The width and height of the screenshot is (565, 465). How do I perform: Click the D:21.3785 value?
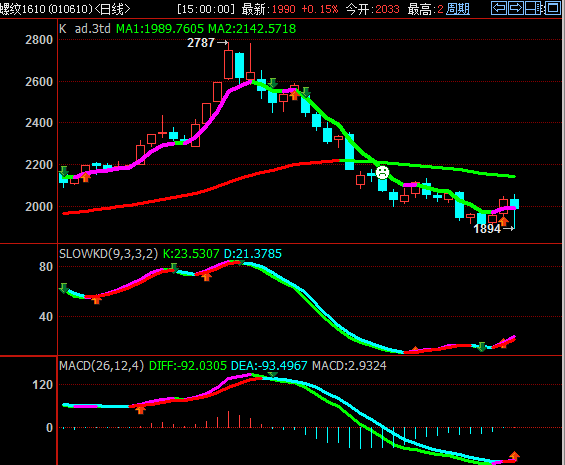(x=253, y=254)
